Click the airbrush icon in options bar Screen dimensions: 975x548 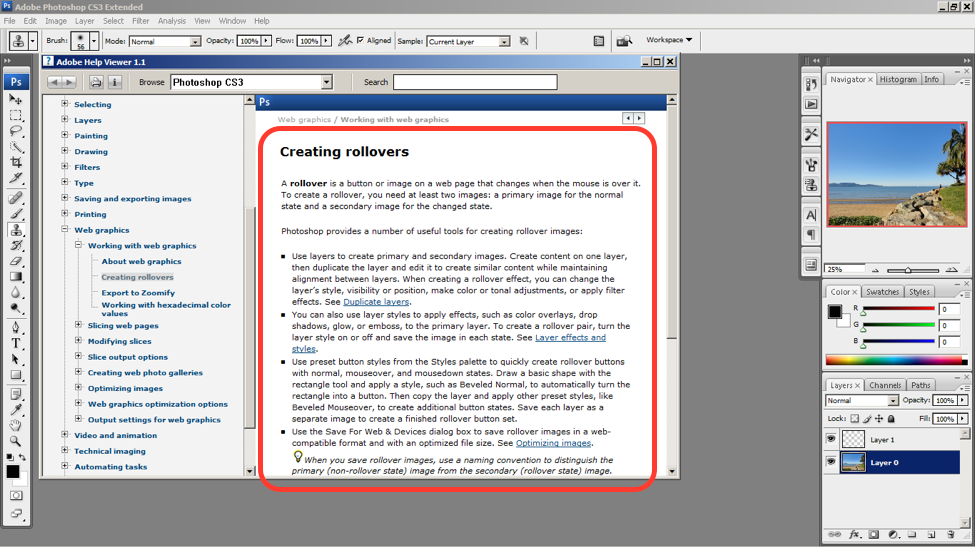pyautogui.click(x=345, y=41)
